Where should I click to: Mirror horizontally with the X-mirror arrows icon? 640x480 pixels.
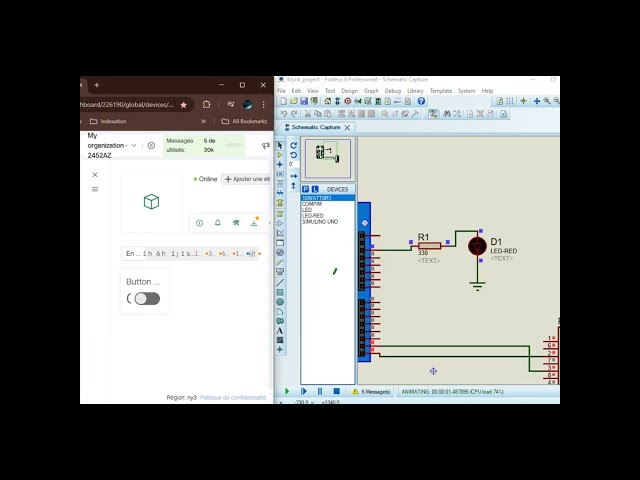click(x=293, y=176)
